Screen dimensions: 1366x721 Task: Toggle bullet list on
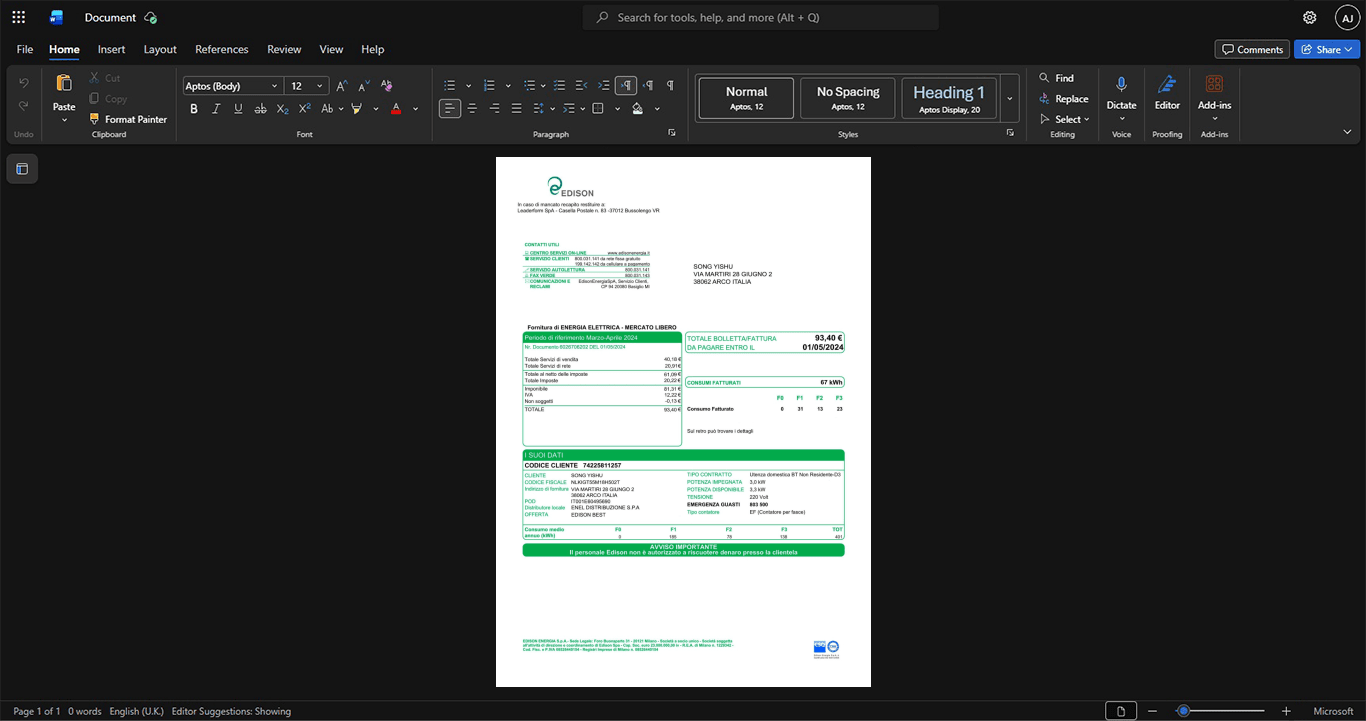450,86
